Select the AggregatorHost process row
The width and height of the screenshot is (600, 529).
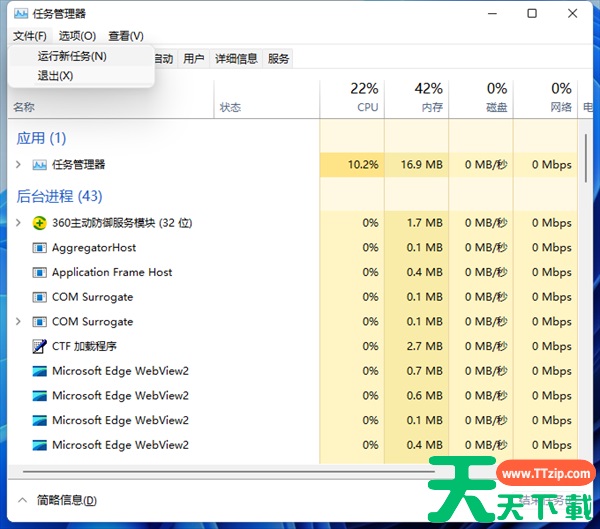[x=292, y=248]
